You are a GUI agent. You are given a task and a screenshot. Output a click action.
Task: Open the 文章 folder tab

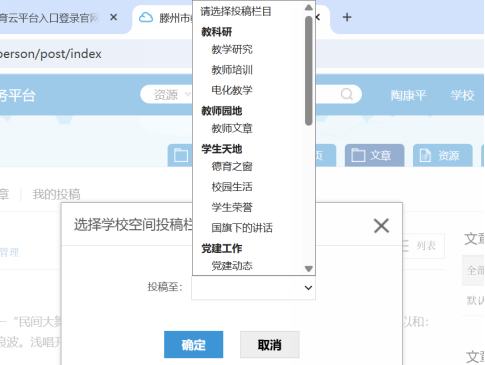click(374, 155)
